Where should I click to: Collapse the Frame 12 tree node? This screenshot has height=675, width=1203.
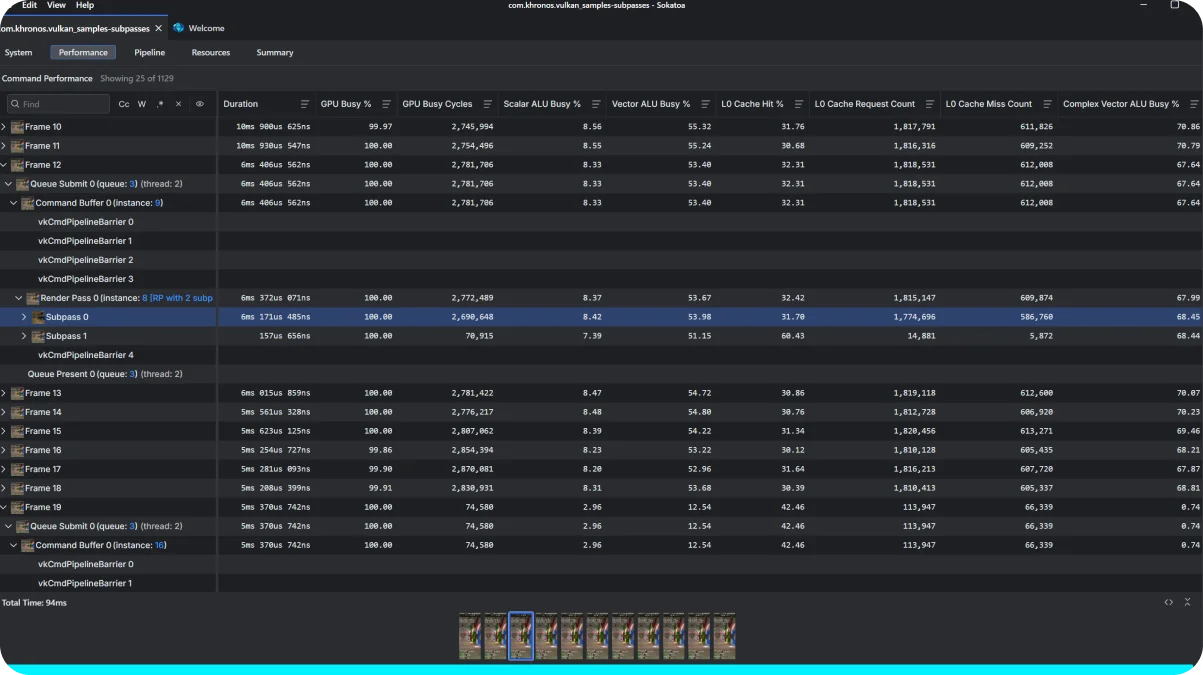(x=5, y=164)
